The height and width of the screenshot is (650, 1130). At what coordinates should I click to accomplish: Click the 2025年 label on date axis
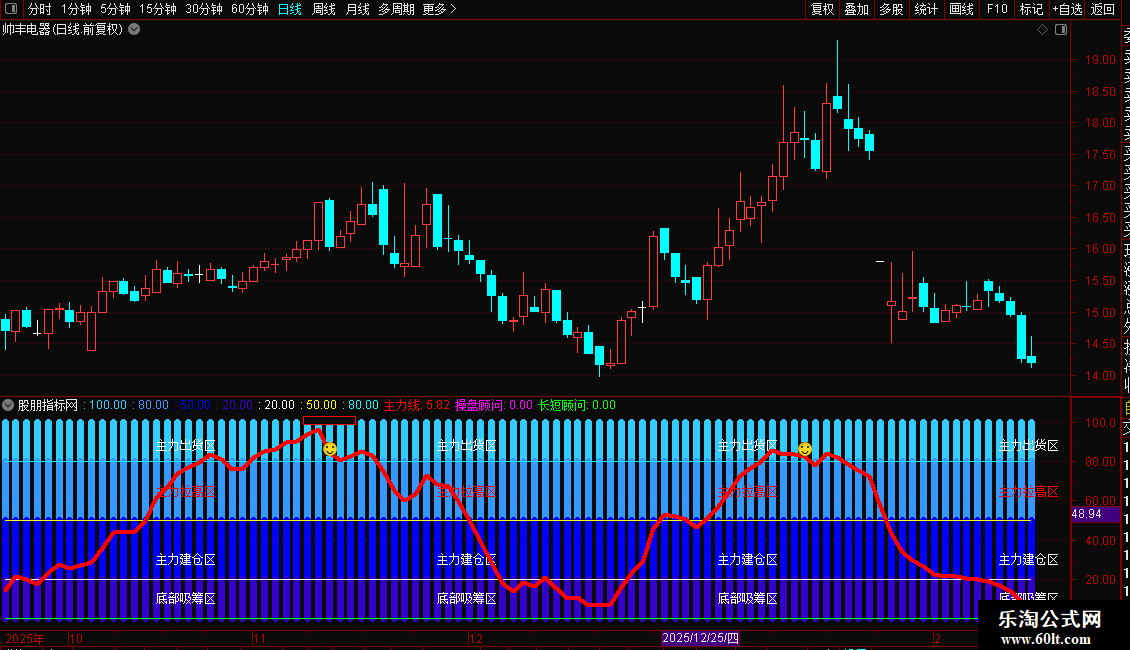pyautogui.click(x=25, y=638)
